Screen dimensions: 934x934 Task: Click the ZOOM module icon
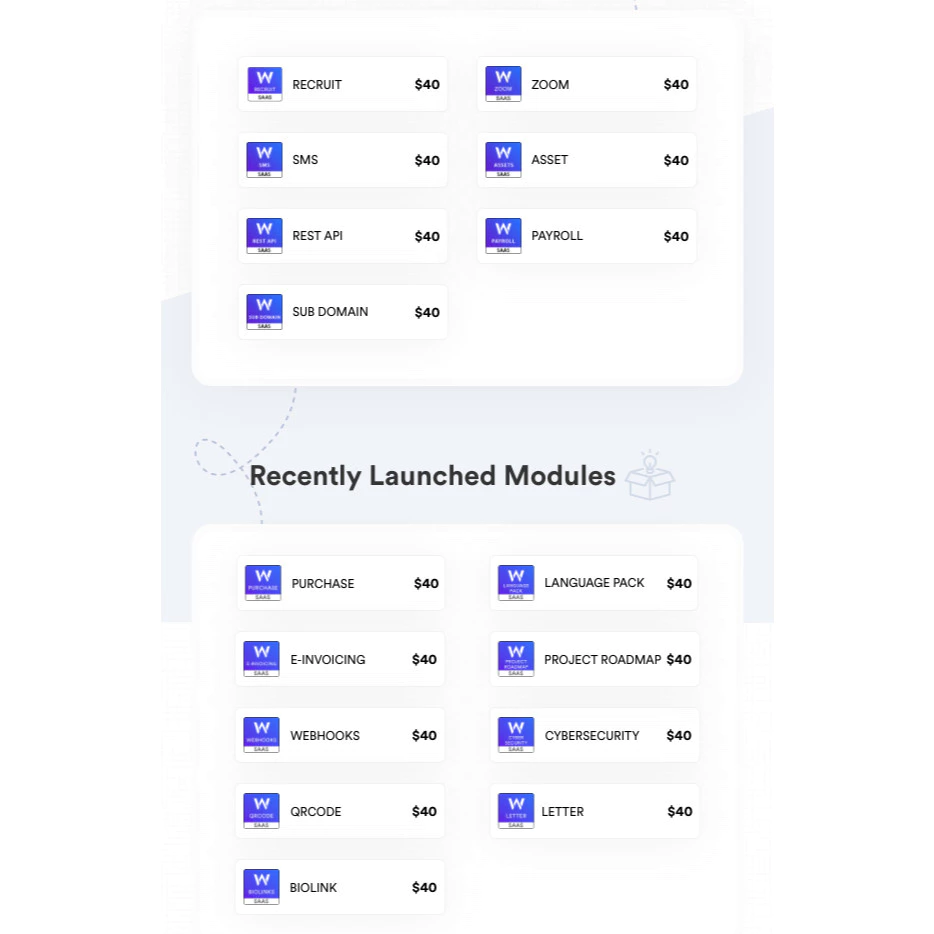point(503,84)
